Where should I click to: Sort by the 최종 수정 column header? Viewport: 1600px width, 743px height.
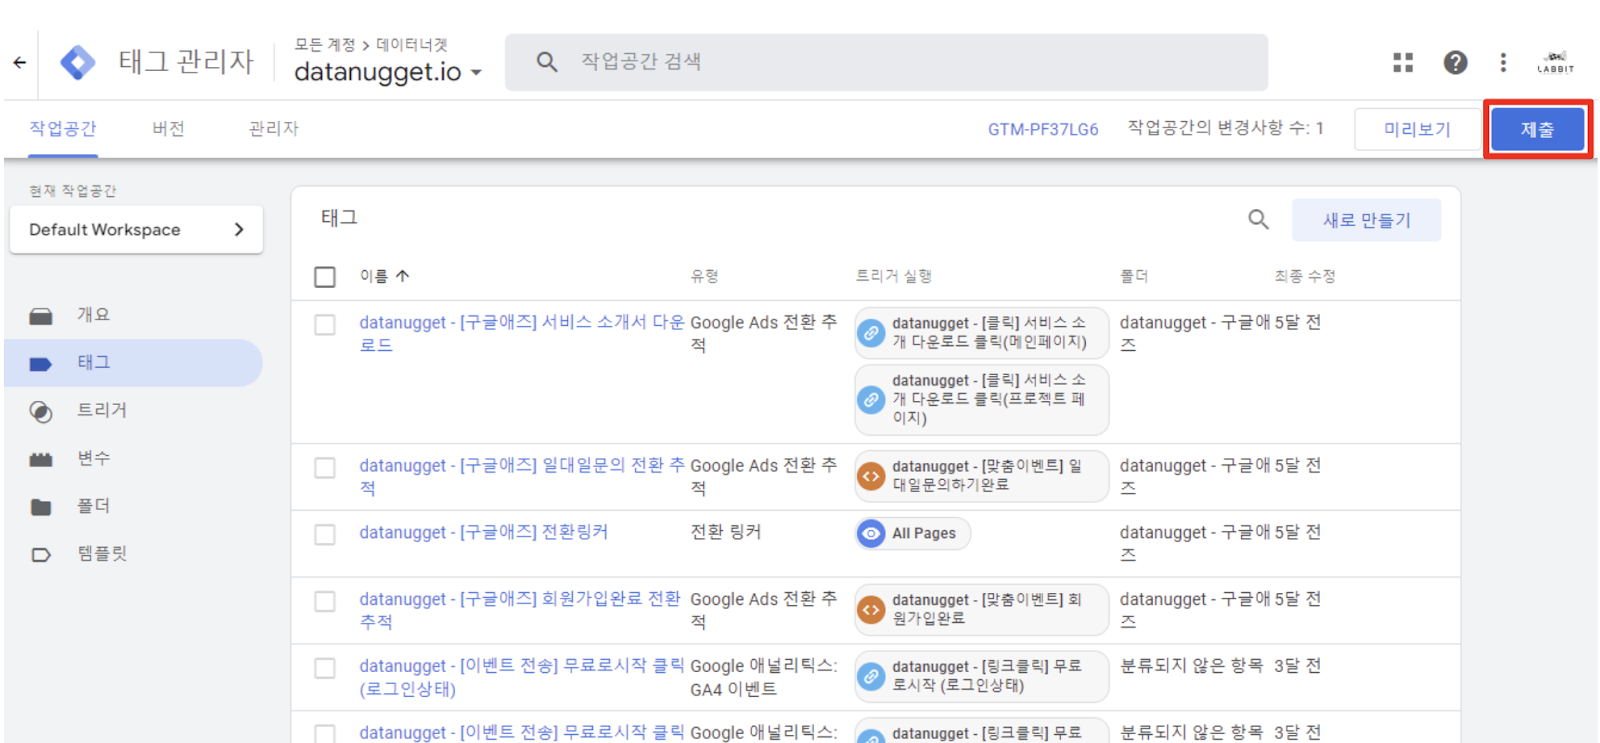click(x=1304, y=276)
